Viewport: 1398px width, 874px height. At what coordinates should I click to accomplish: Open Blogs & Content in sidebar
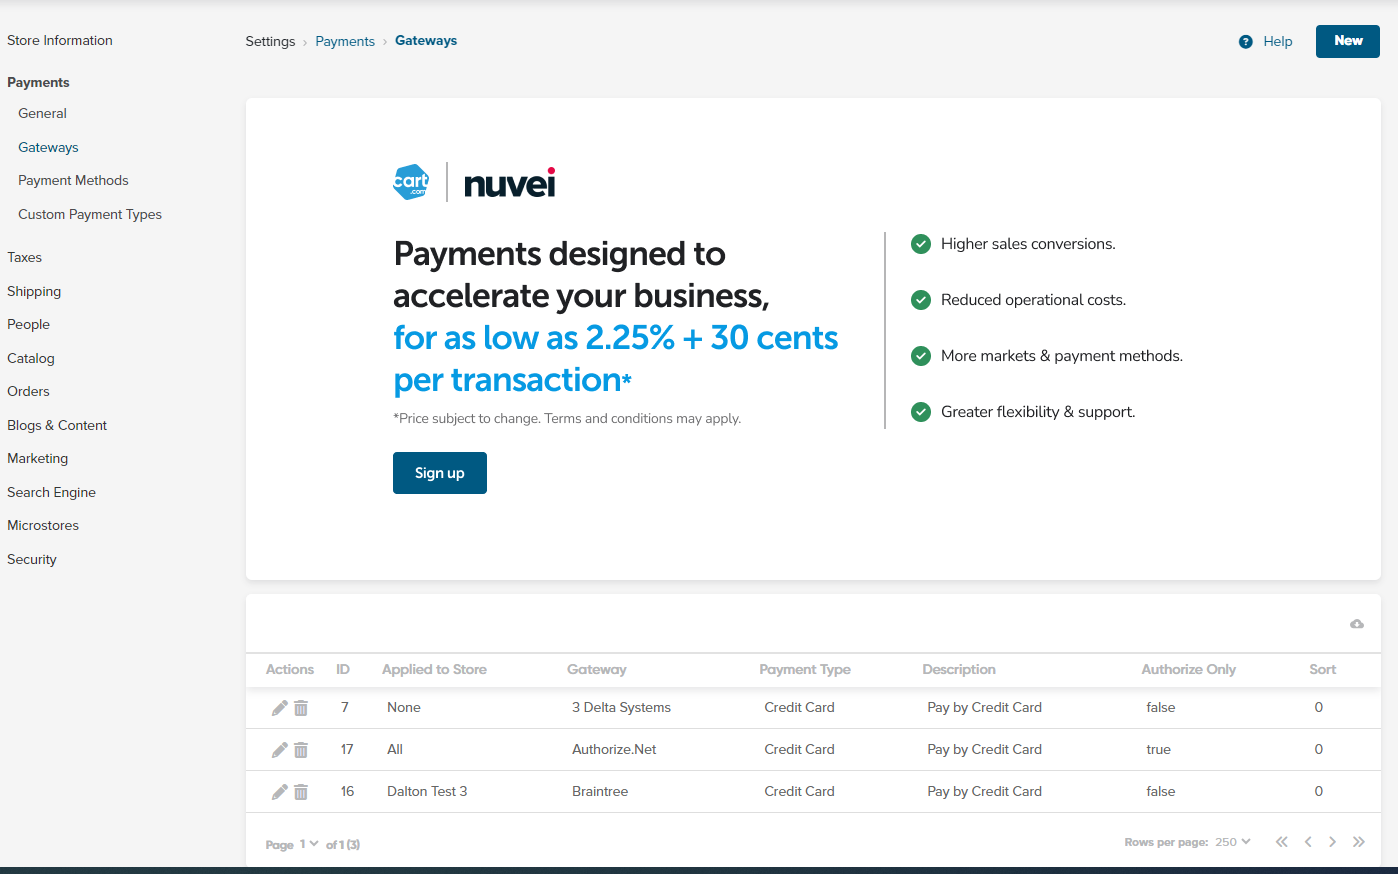pyautogui.click(x=57, y=426)
